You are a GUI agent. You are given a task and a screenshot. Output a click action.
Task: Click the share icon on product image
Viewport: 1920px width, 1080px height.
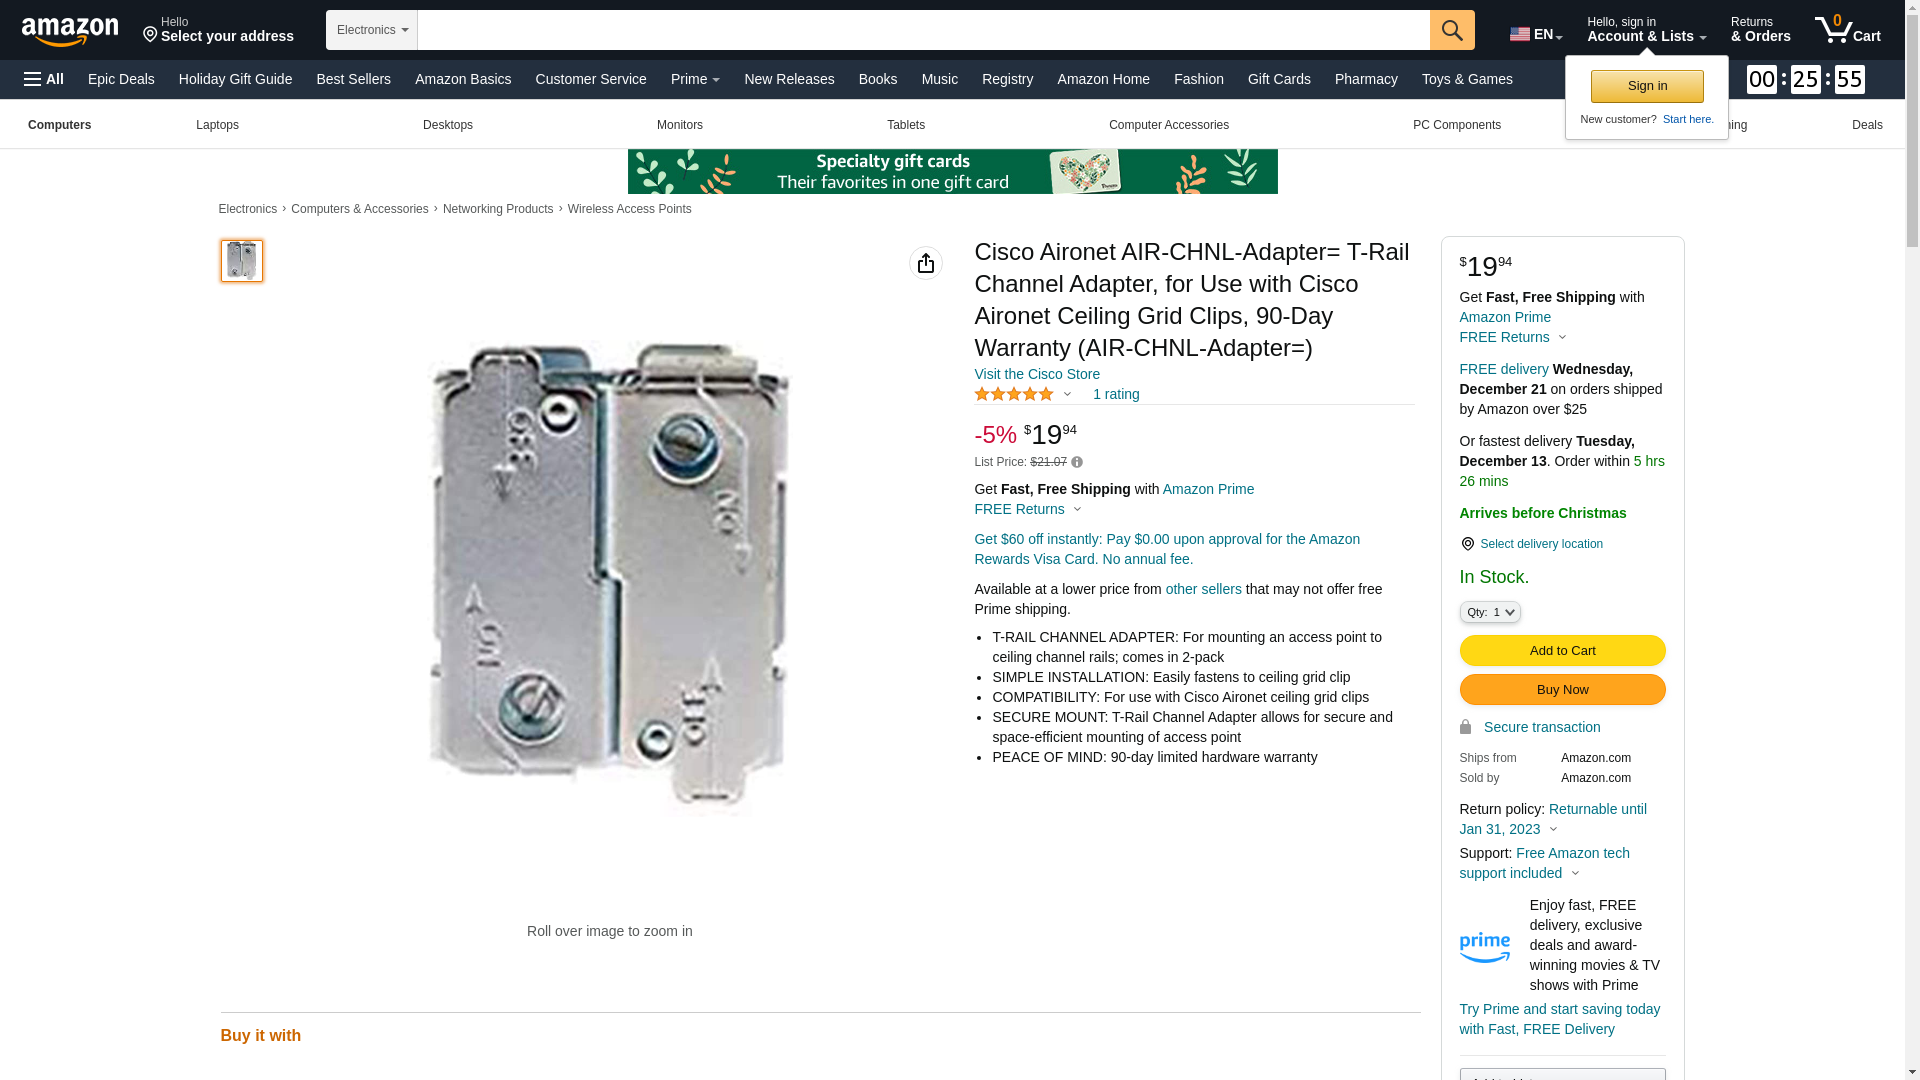pos(926,263)
